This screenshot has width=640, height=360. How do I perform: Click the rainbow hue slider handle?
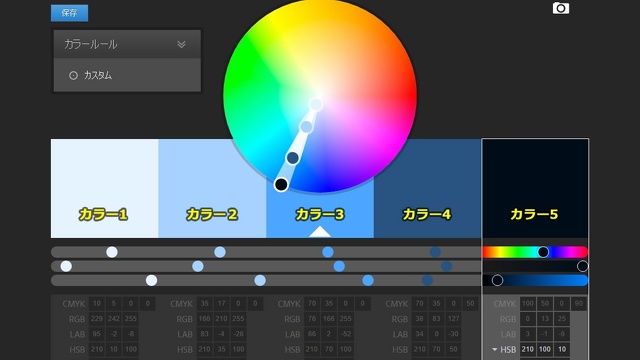pos(543,252)
